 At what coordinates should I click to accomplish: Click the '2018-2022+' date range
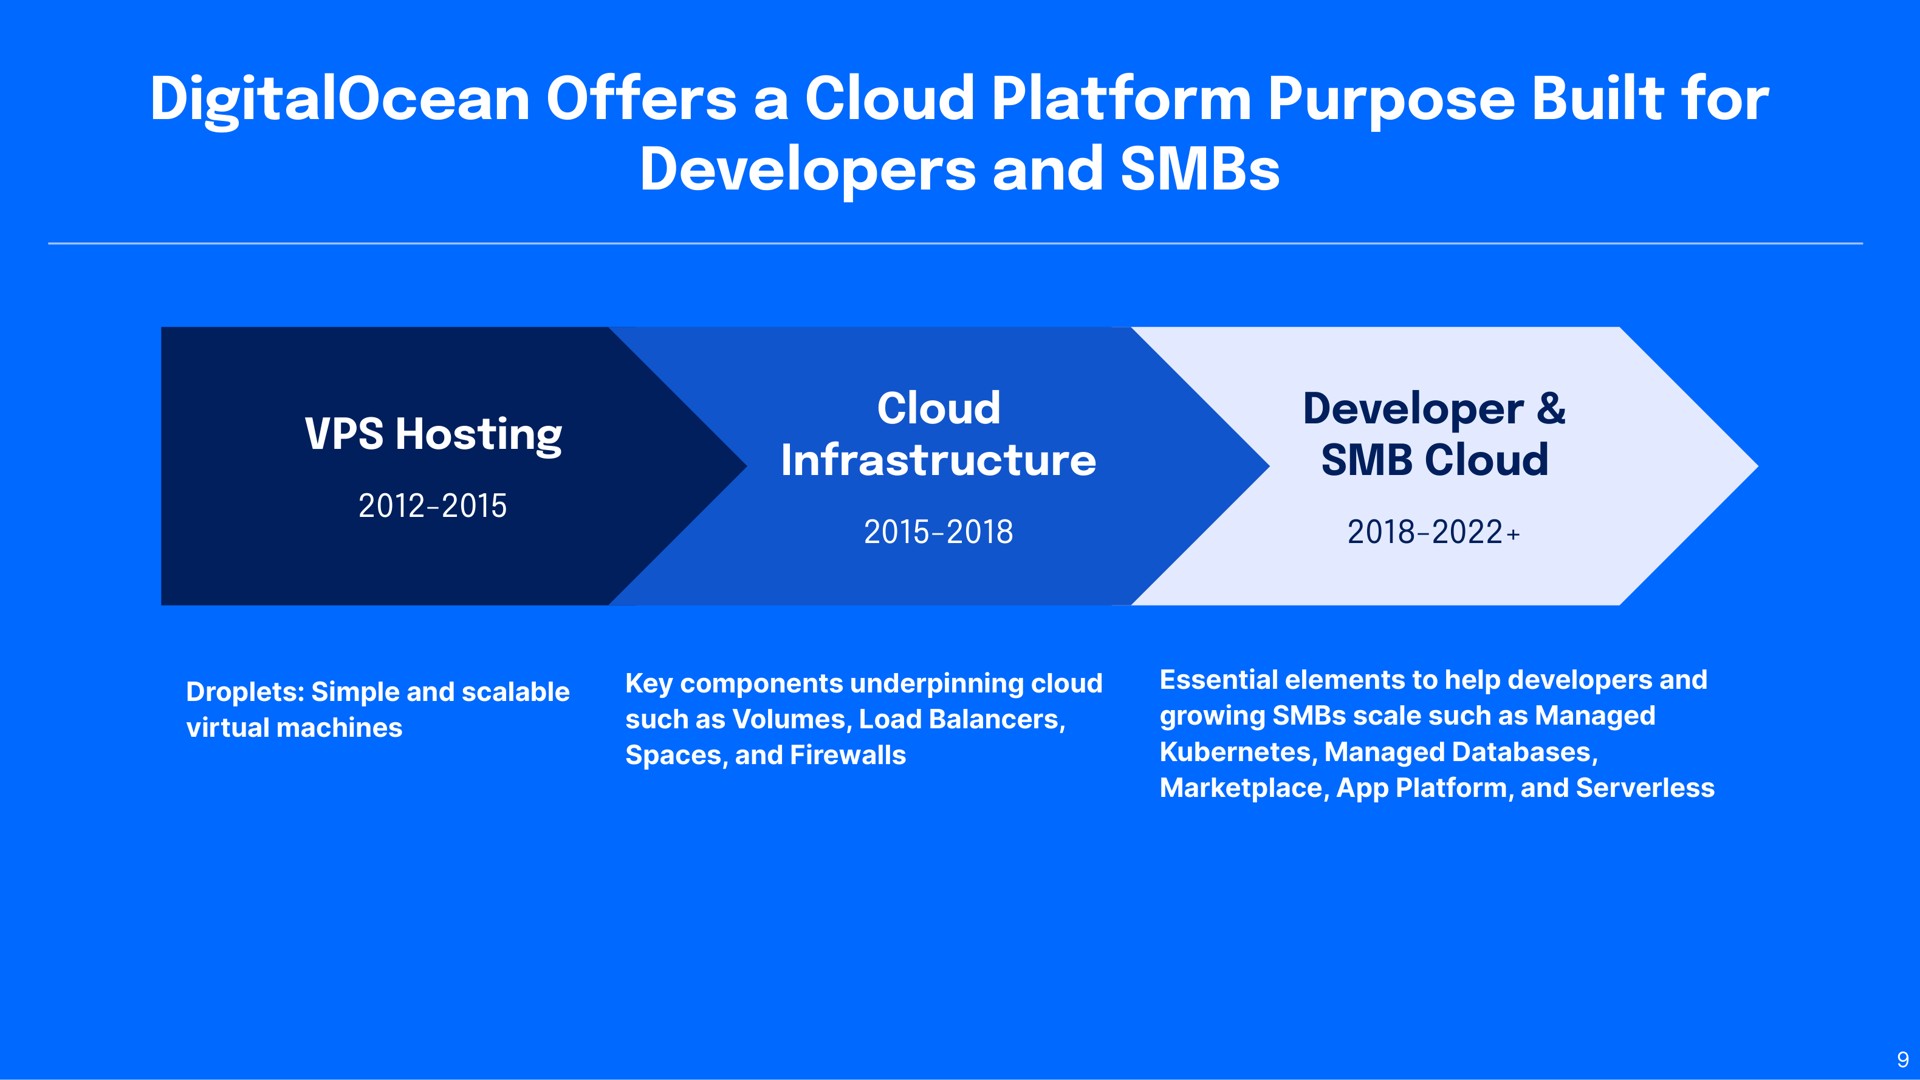tap(1434, 532)
